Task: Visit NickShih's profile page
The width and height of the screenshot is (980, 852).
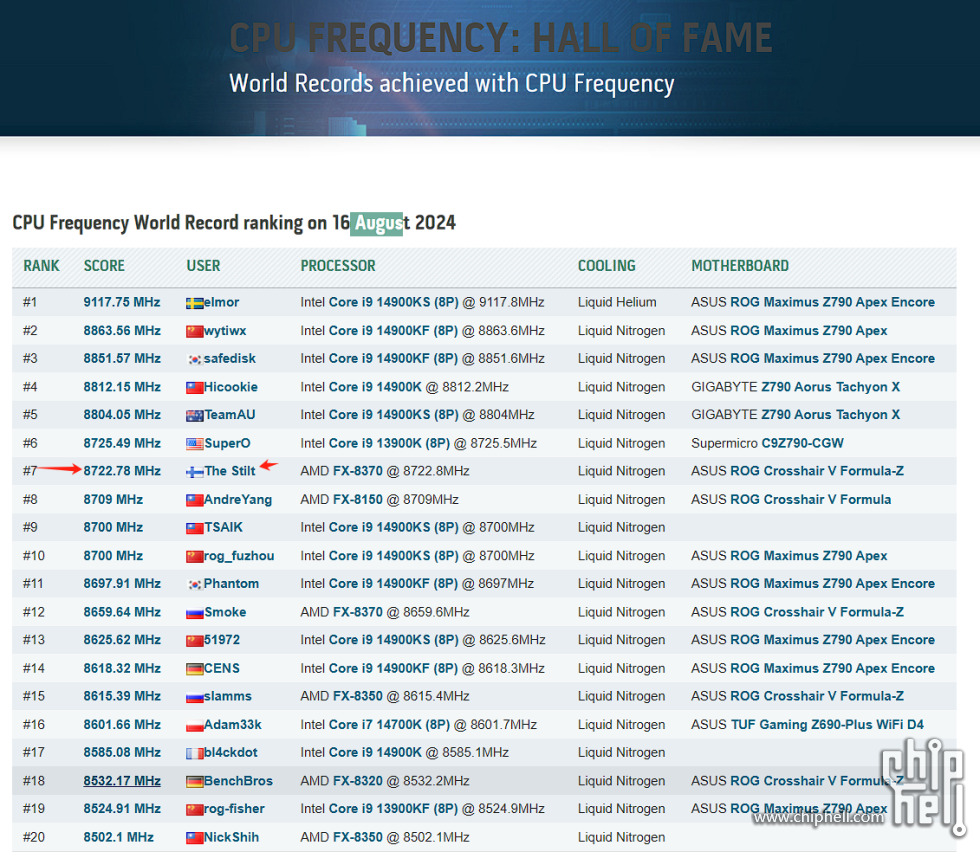Action: [231, 837]
